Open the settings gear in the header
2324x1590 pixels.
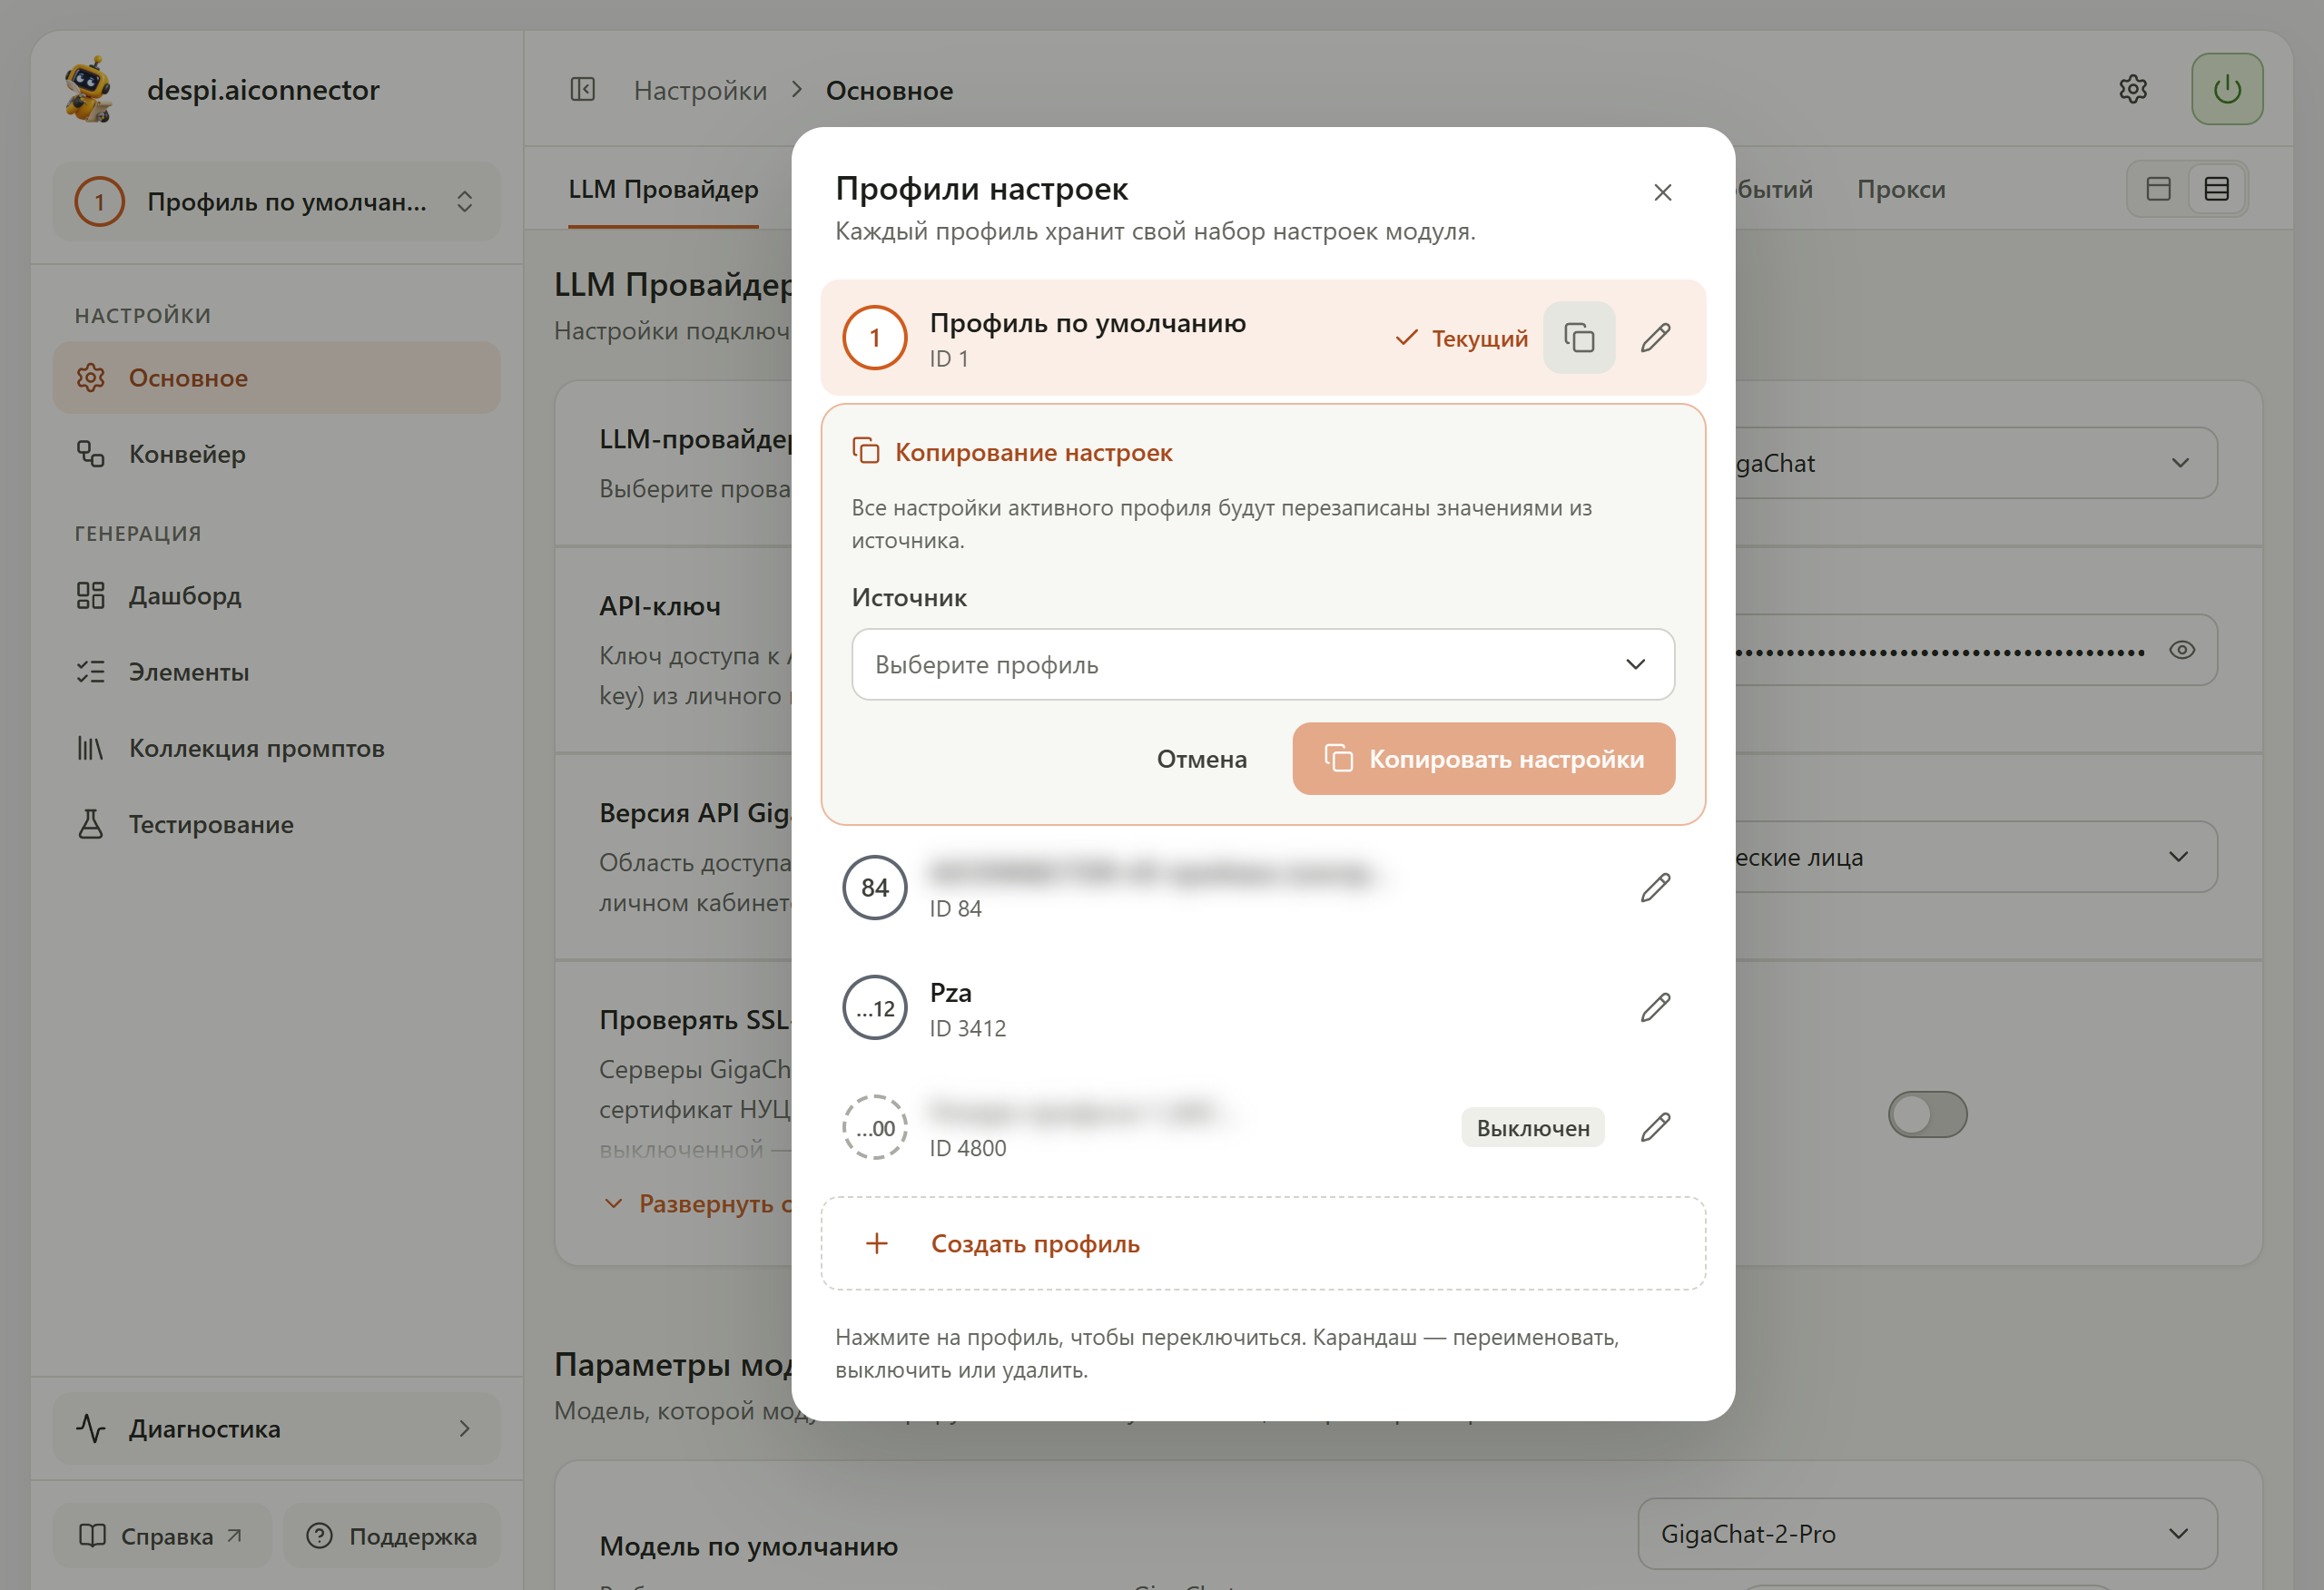tap(2133, 89)
